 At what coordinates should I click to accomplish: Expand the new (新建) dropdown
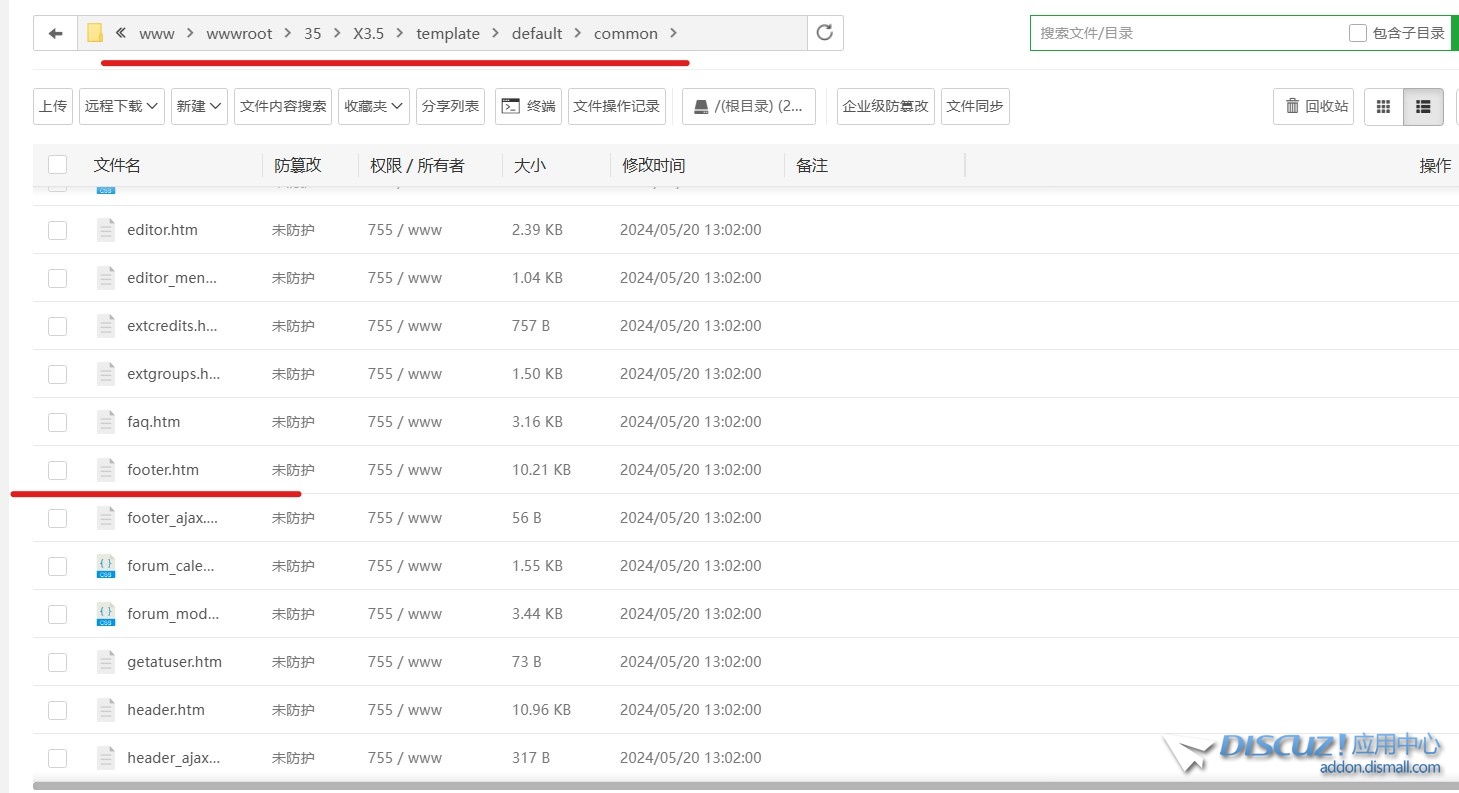pos(200,106)
